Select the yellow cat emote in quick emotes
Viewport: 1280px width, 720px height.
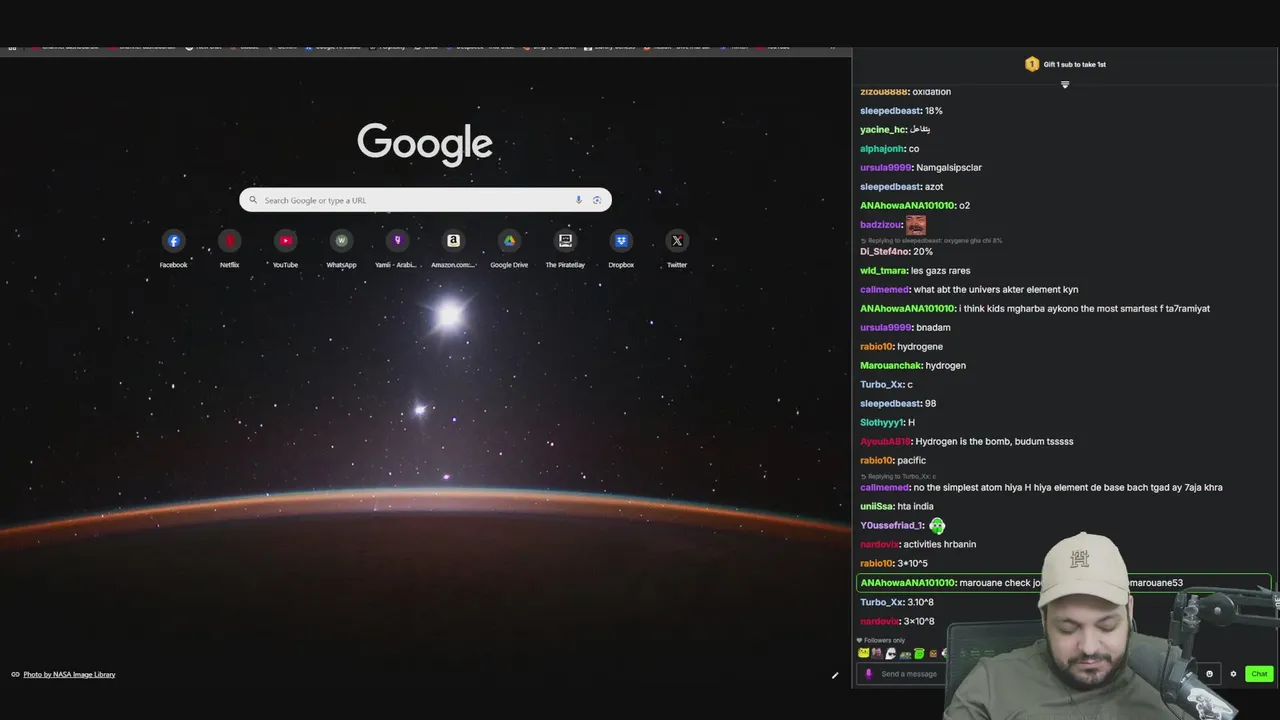pyautogui.click(x=863, y=653)
